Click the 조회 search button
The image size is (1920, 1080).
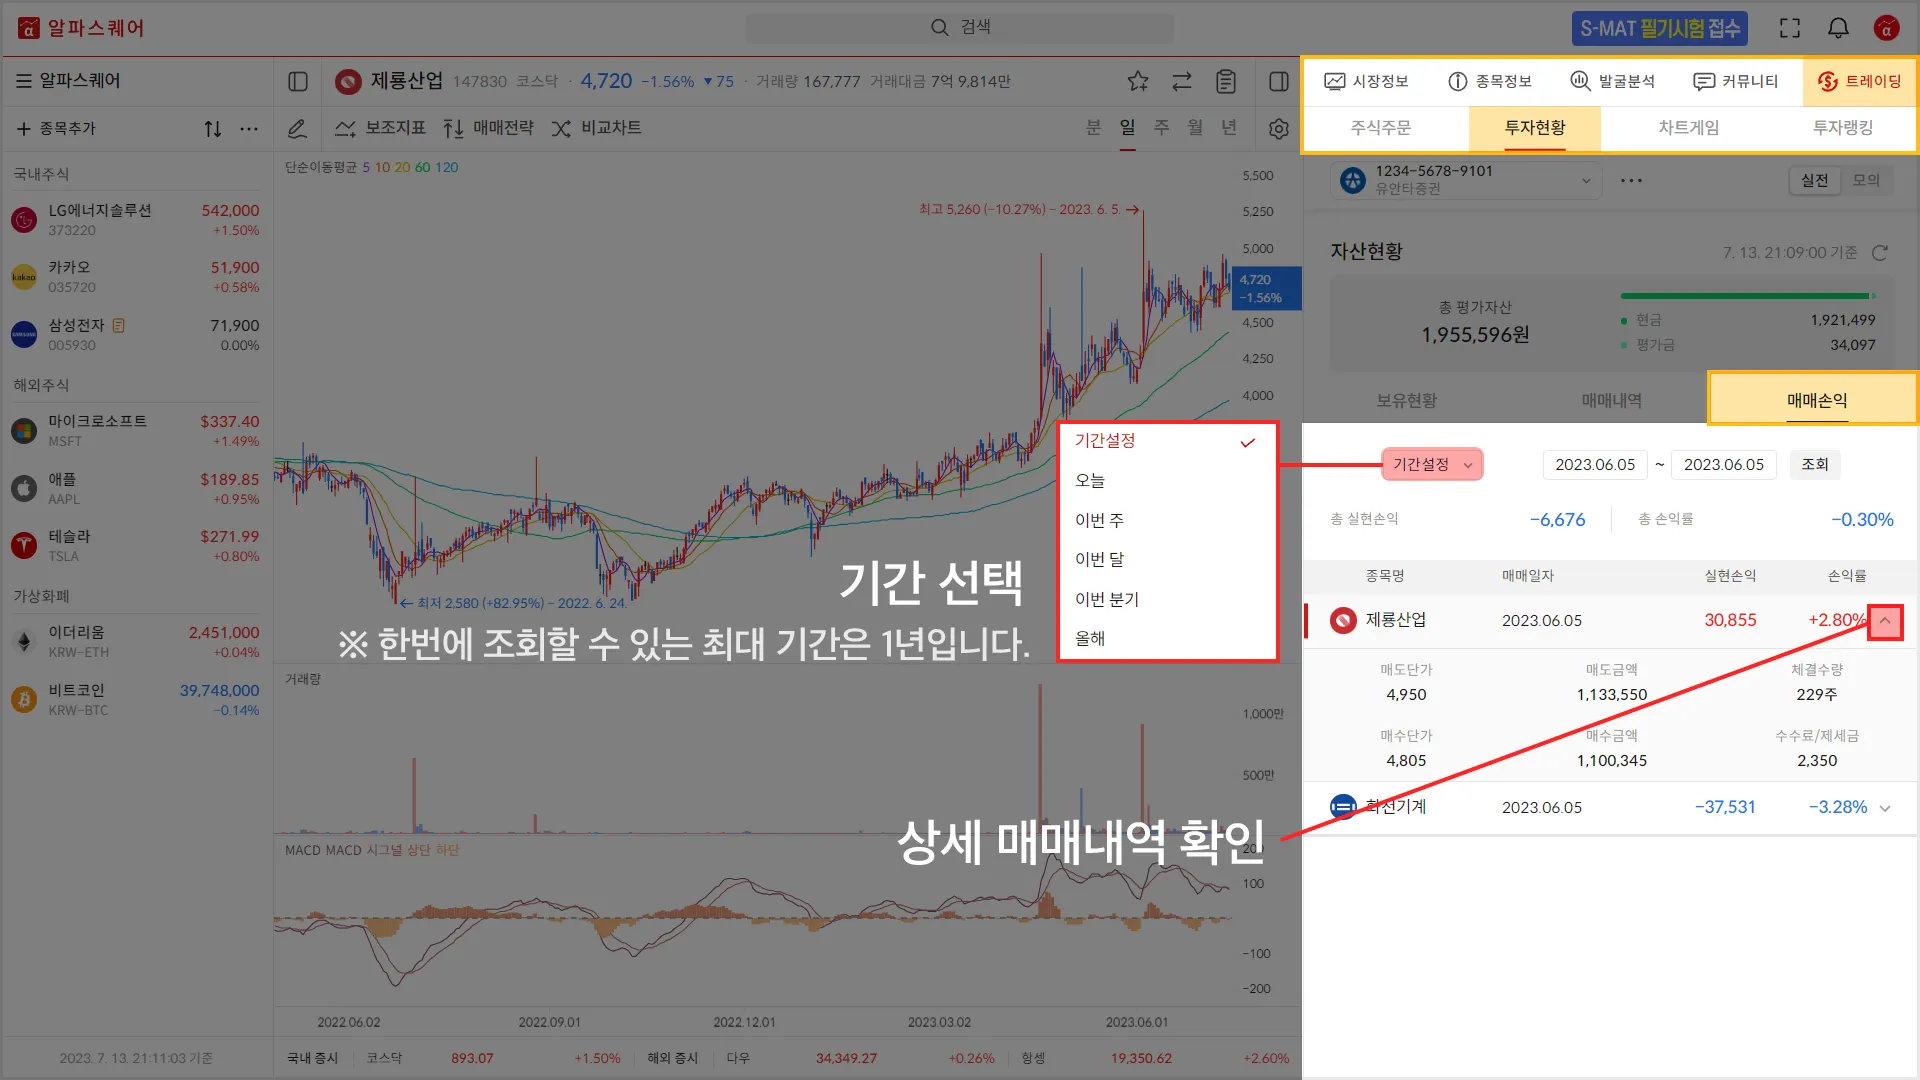coord(1814,465)
